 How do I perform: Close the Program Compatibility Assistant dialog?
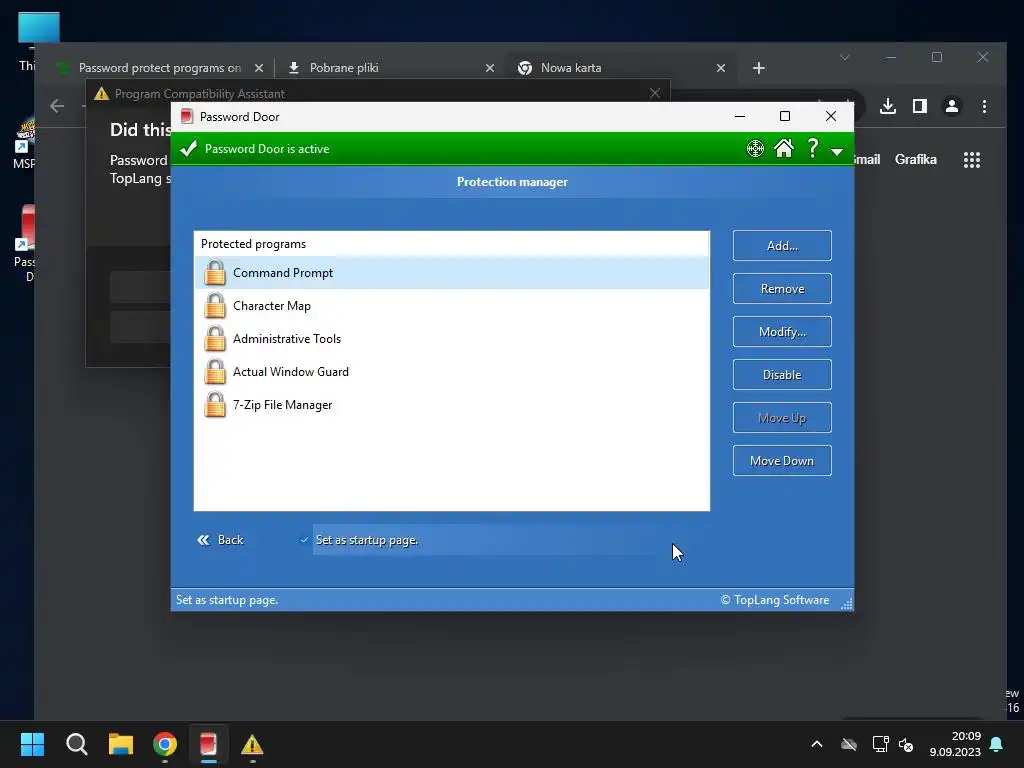tap(655, 93)
